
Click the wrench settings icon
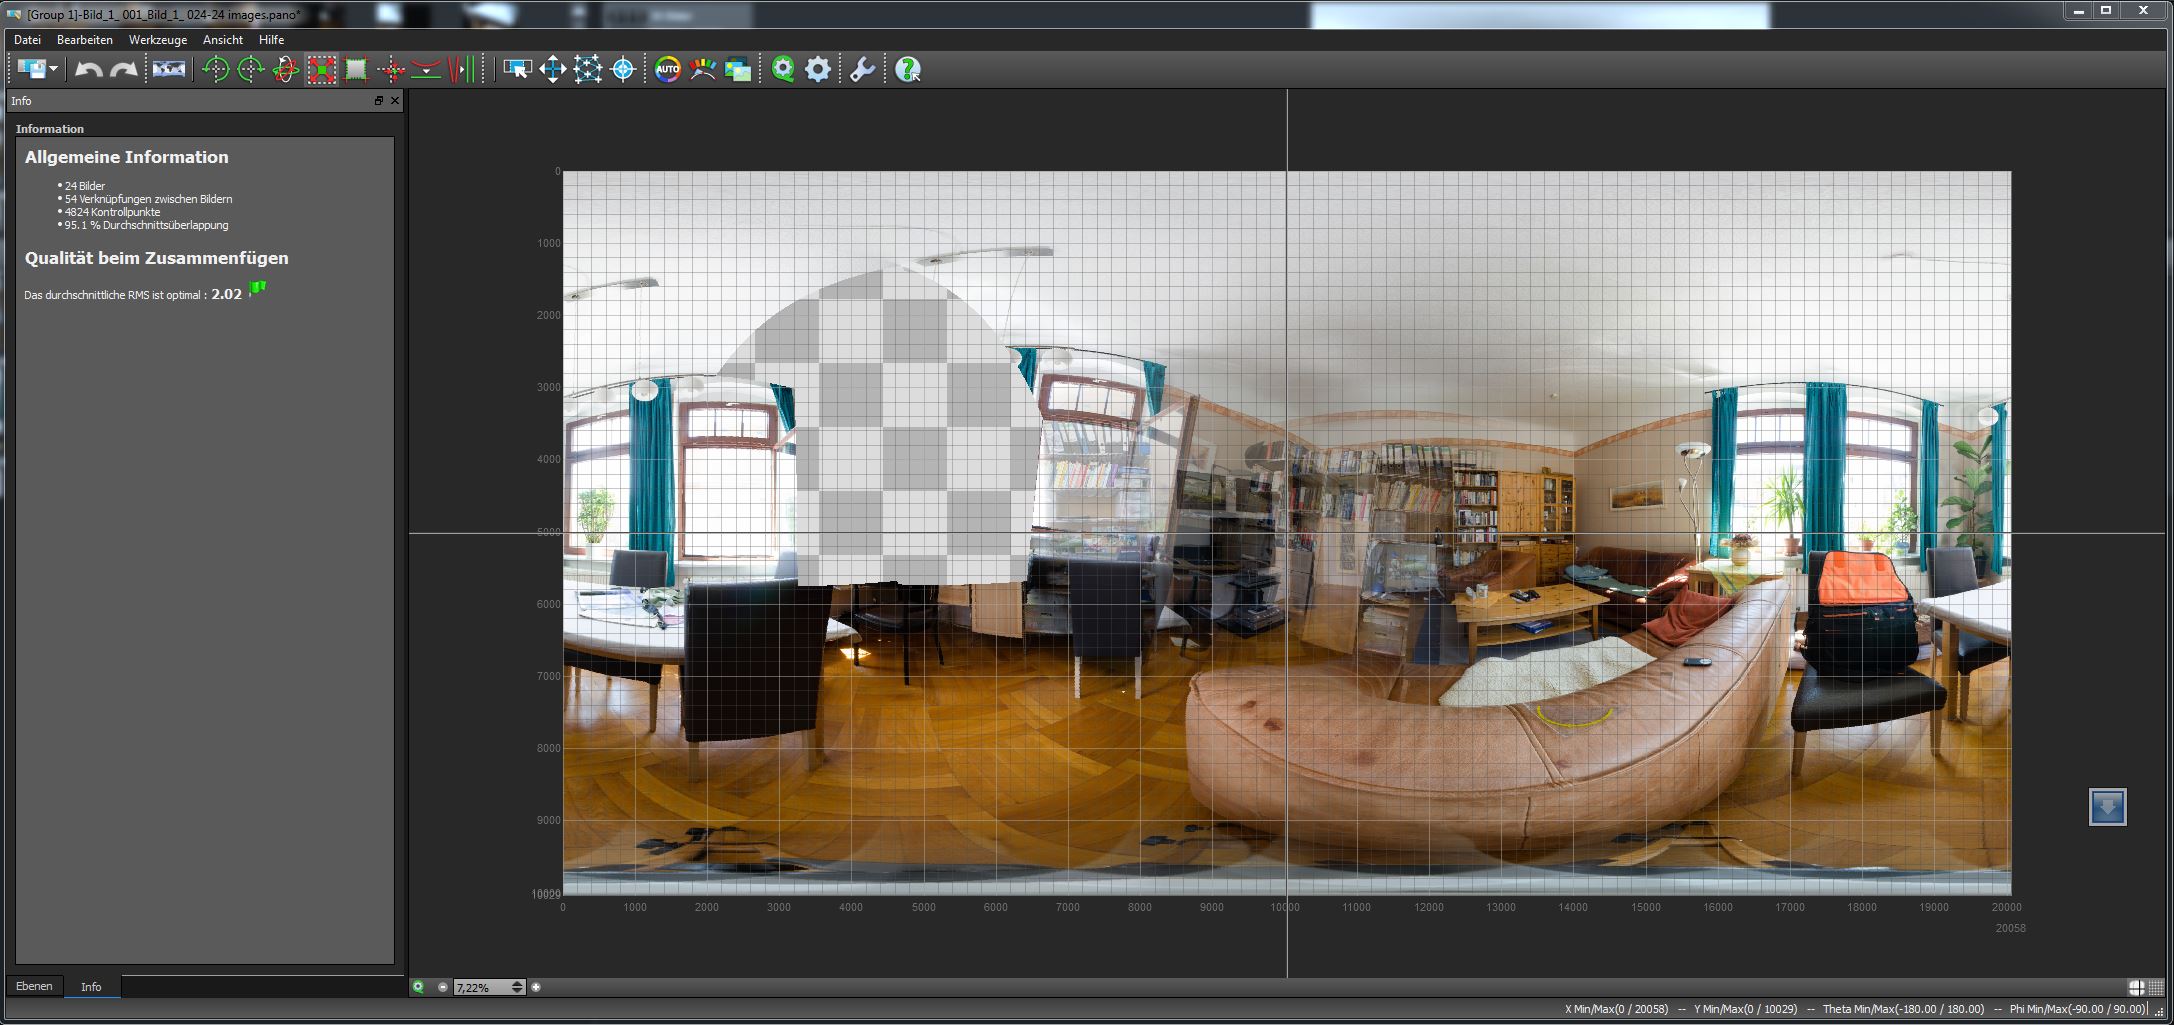point(862,69)
